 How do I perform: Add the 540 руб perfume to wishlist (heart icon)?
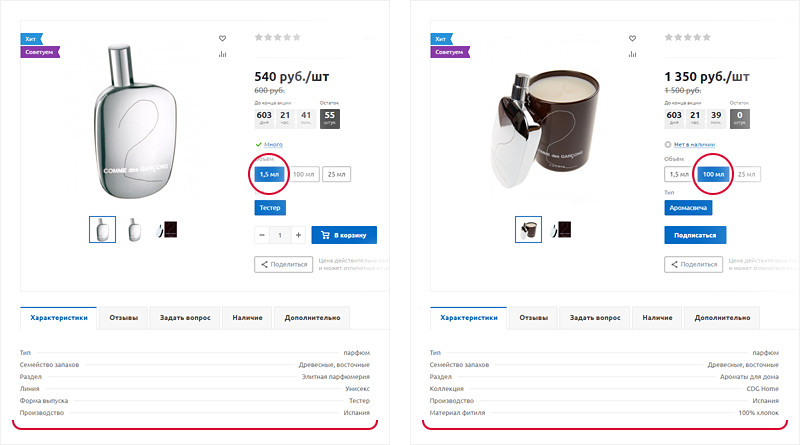(223, 39)
